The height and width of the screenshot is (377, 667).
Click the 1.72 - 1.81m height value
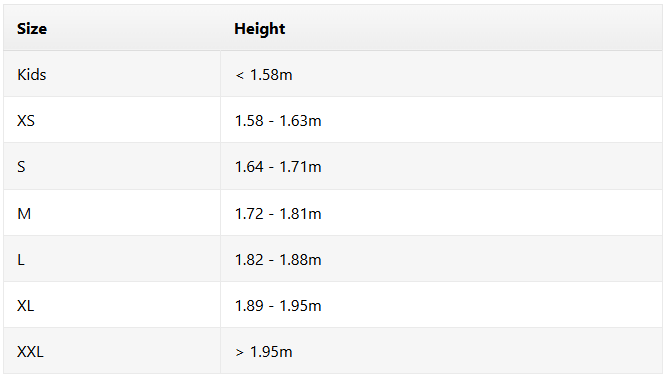pyautogui.click(x=278, y=213)
